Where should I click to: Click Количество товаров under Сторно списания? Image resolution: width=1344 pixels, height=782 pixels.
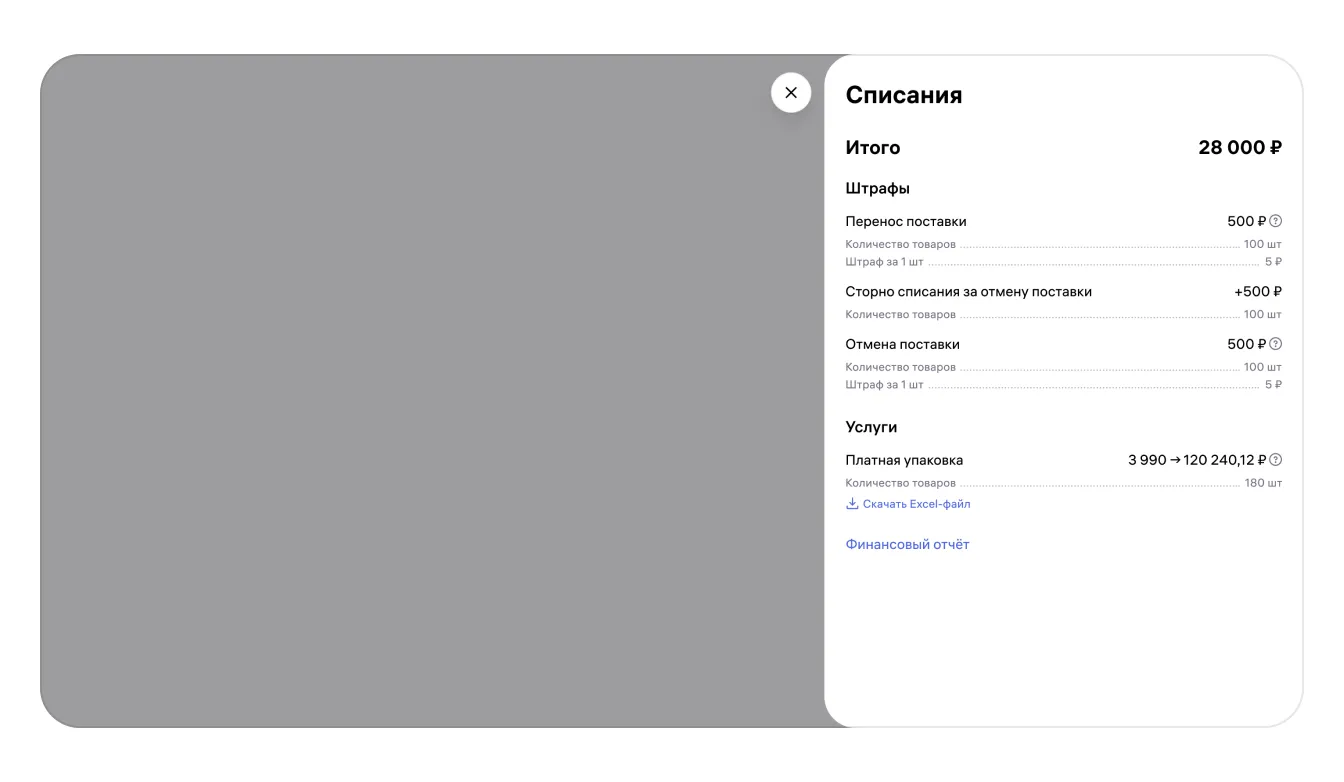click(x=901, y=315)
